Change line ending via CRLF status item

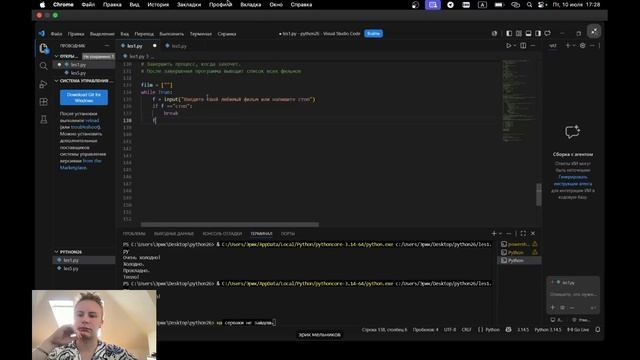pos(466,330)
